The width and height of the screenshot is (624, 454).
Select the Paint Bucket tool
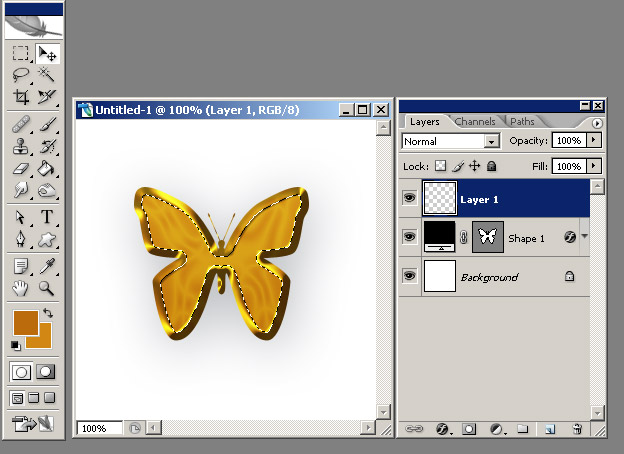pos(47,169)
